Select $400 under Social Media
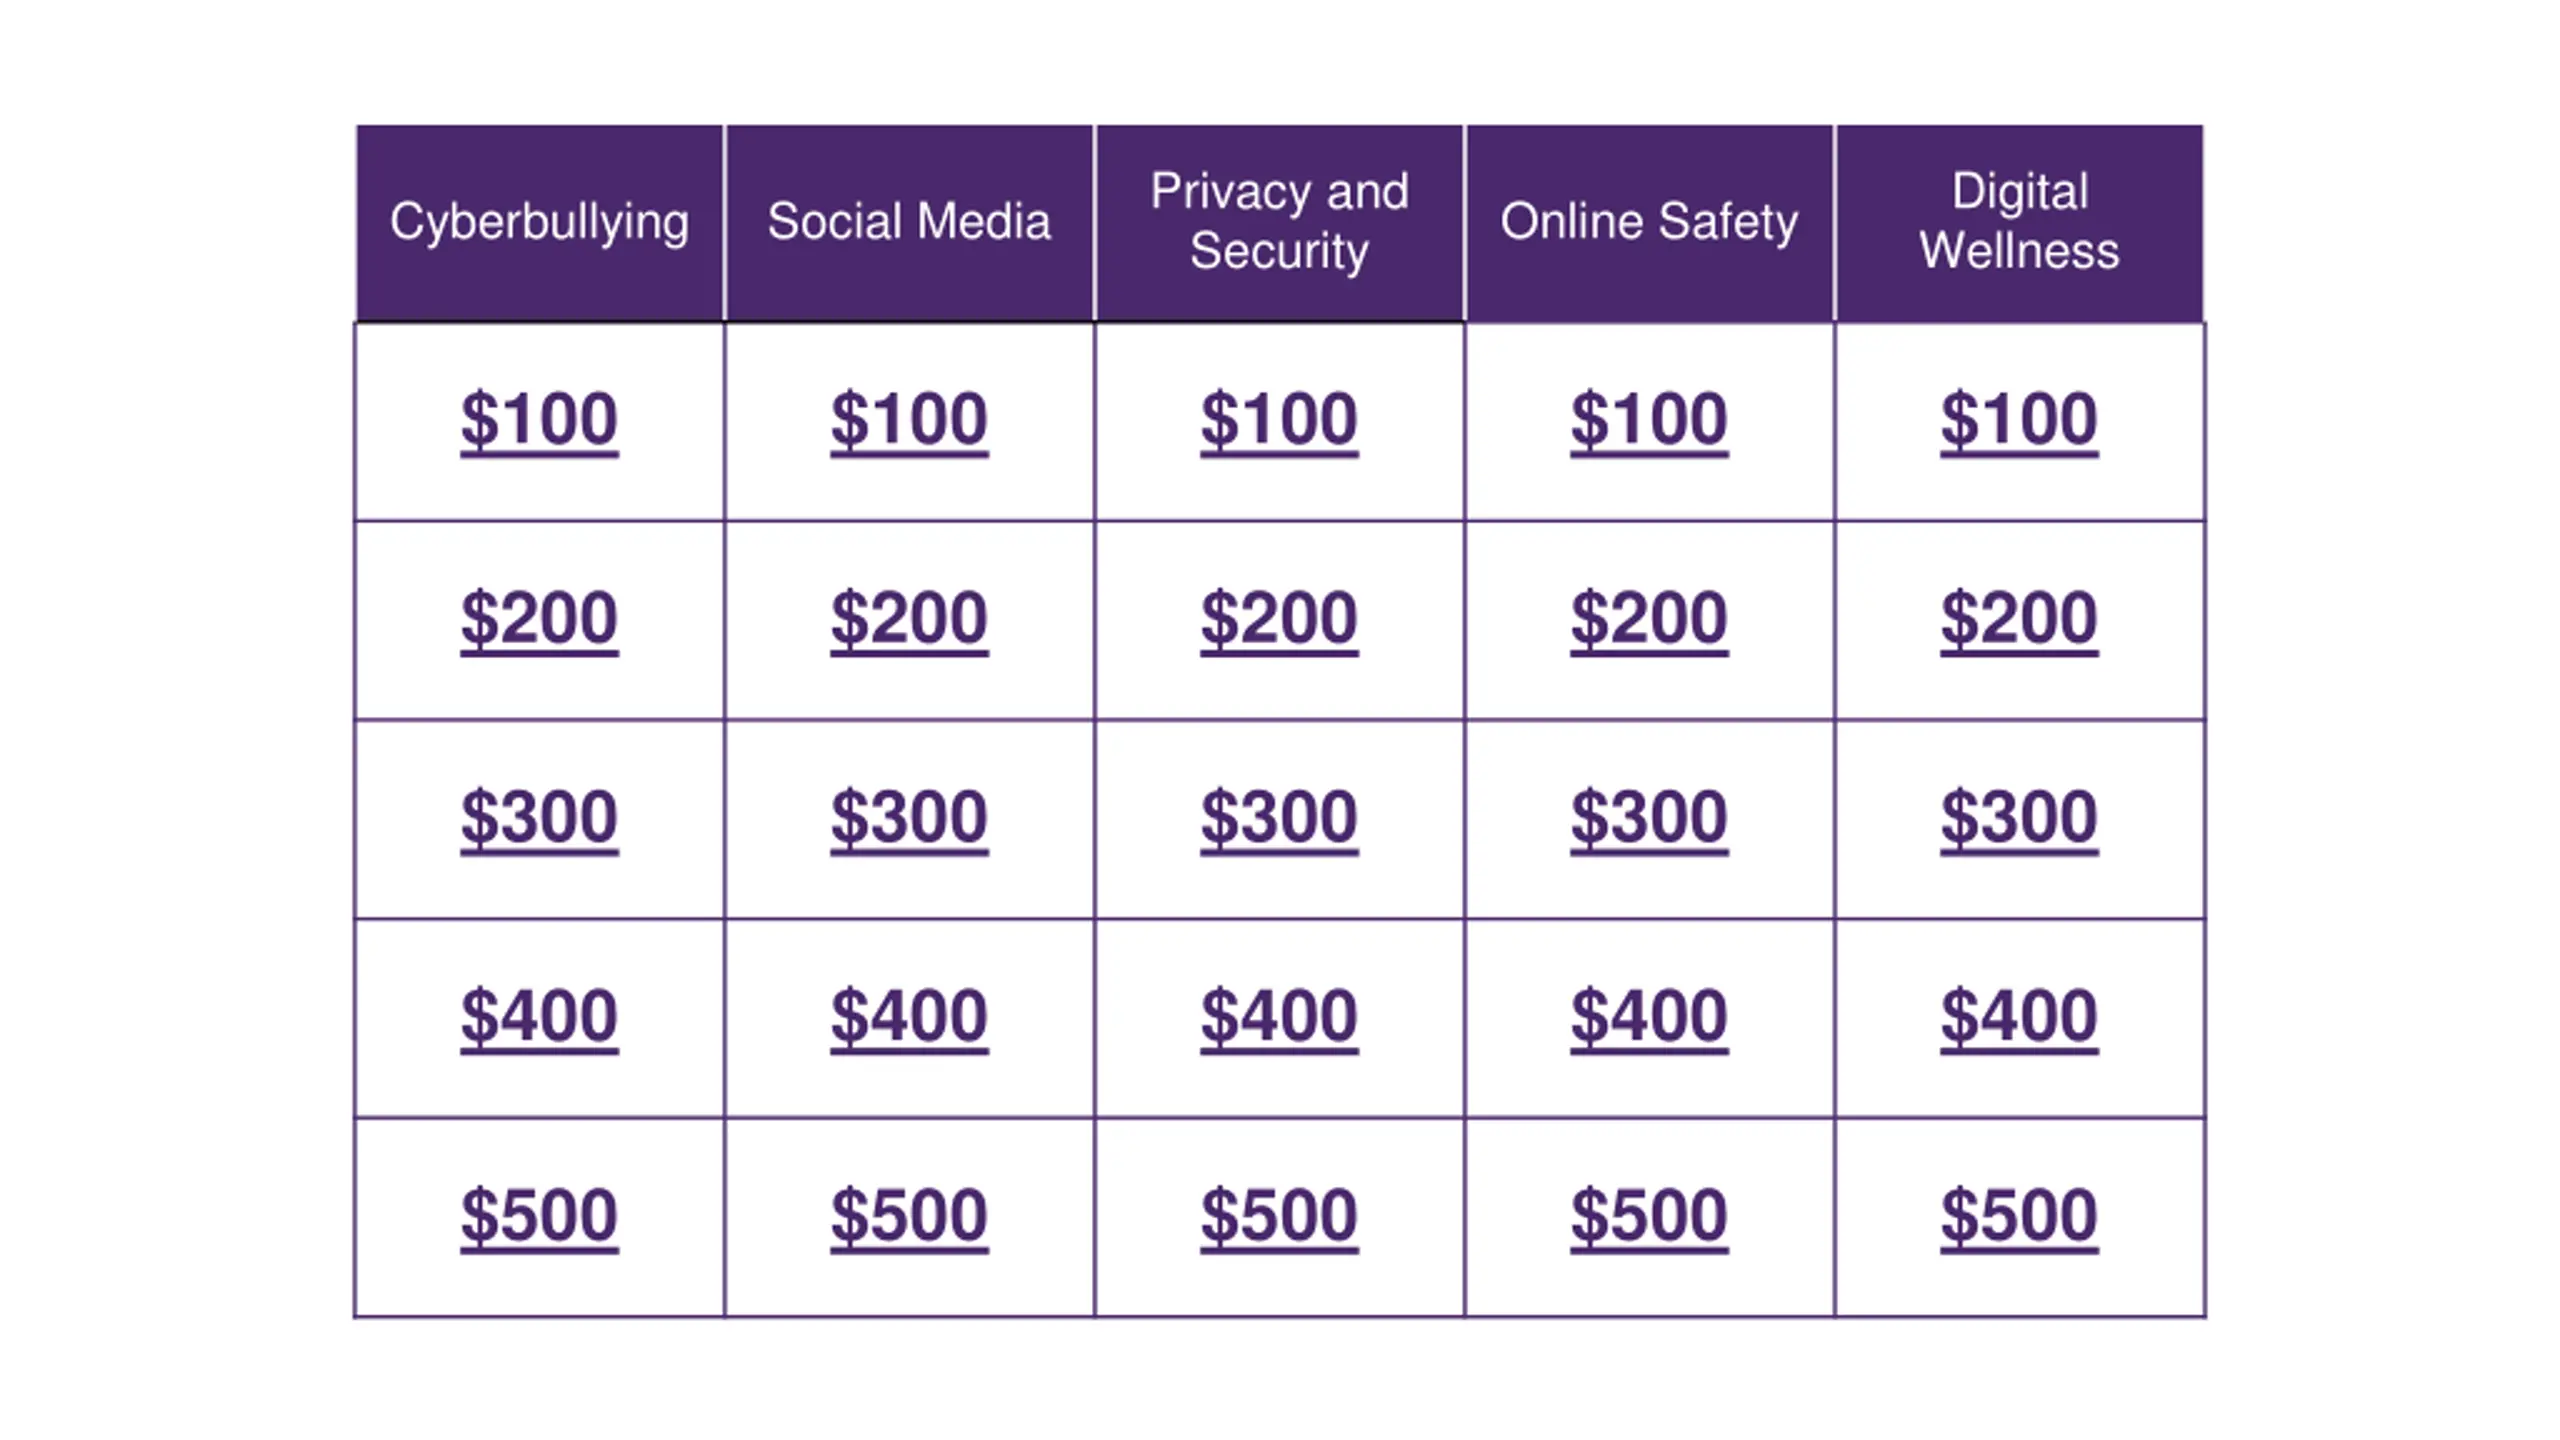Viewport: 2560px width, 1440px height. click(909, 1016)
